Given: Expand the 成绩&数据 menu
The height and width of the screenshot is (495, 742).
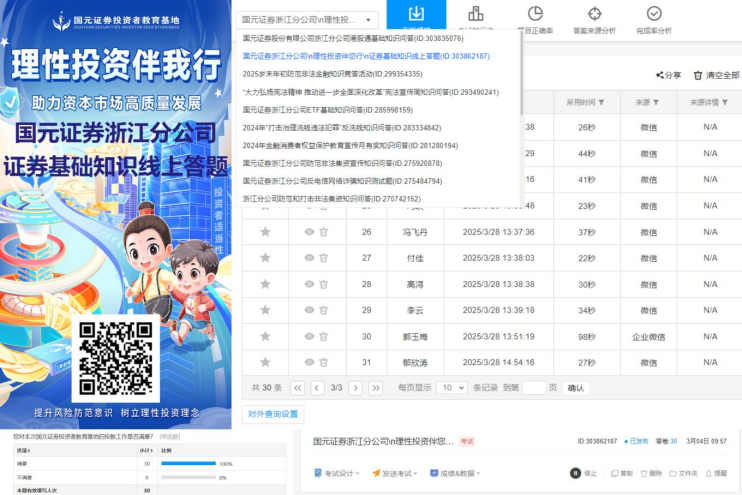Looking at the screenshot, I should [x=455, y=473].
